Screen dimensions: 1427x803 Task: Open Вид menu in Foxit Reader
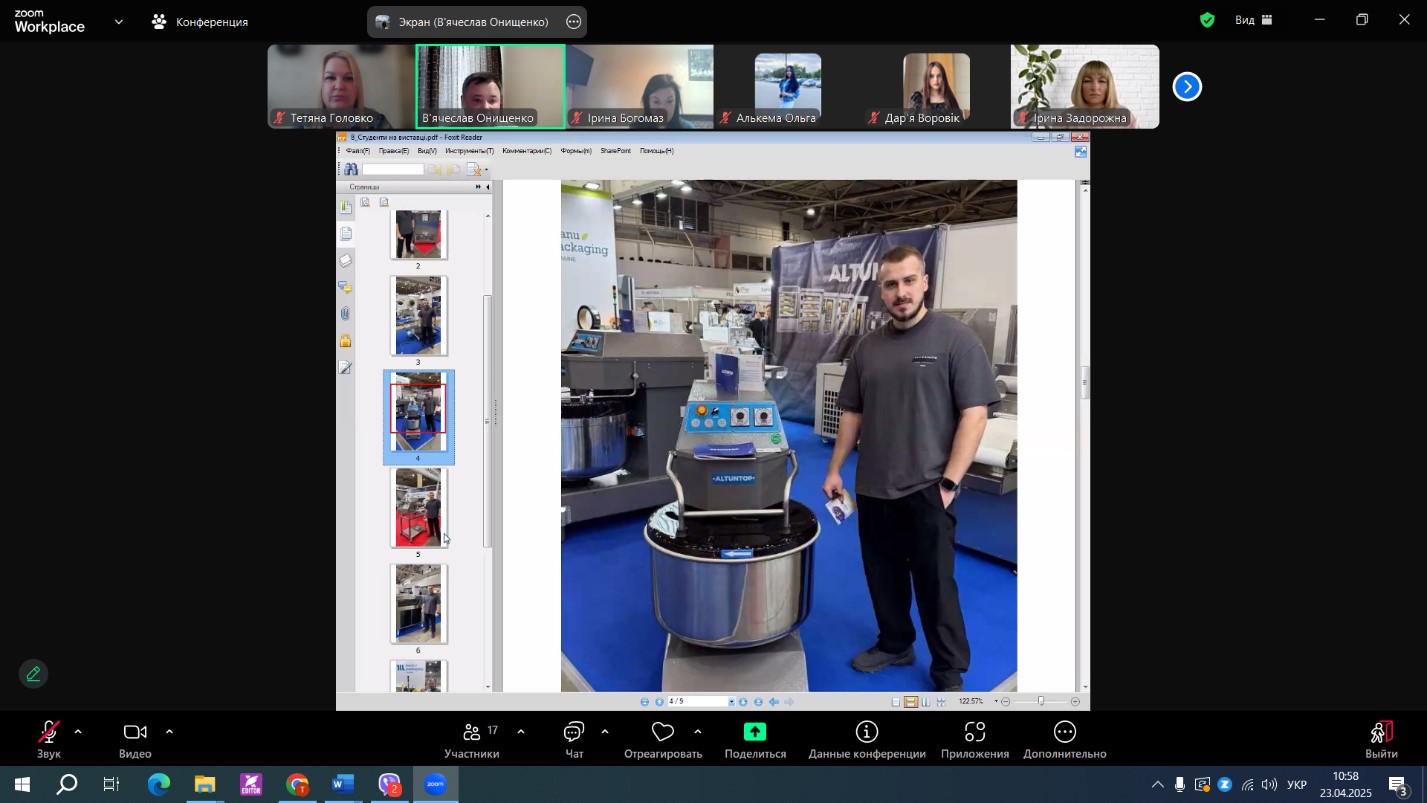click(427, 151)
